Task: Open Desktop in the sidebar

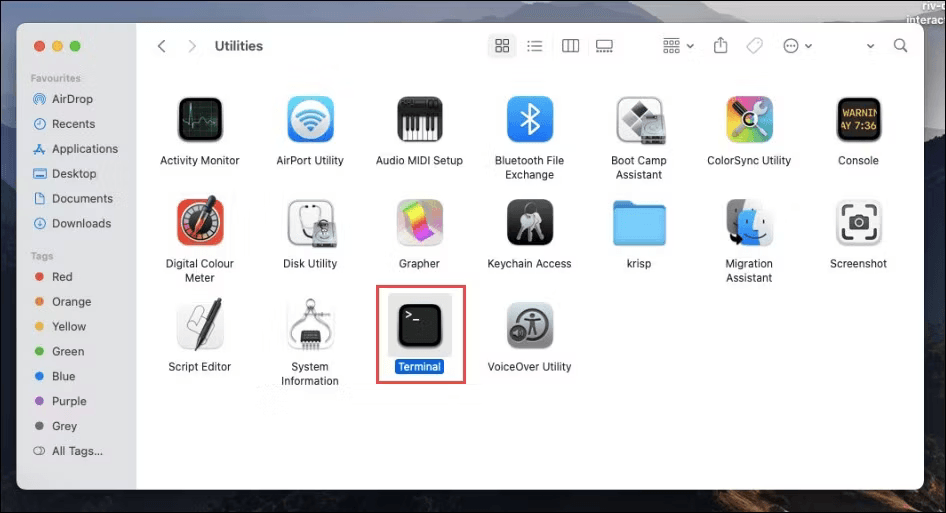Action: point(65,174)
